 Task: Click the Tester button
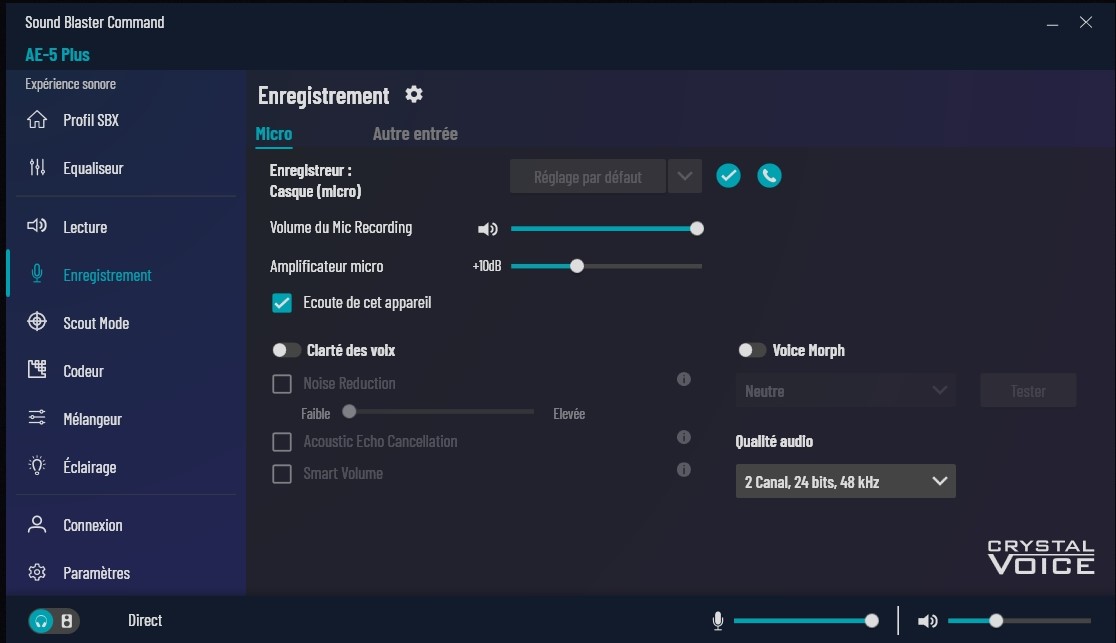pos(1028,391)
